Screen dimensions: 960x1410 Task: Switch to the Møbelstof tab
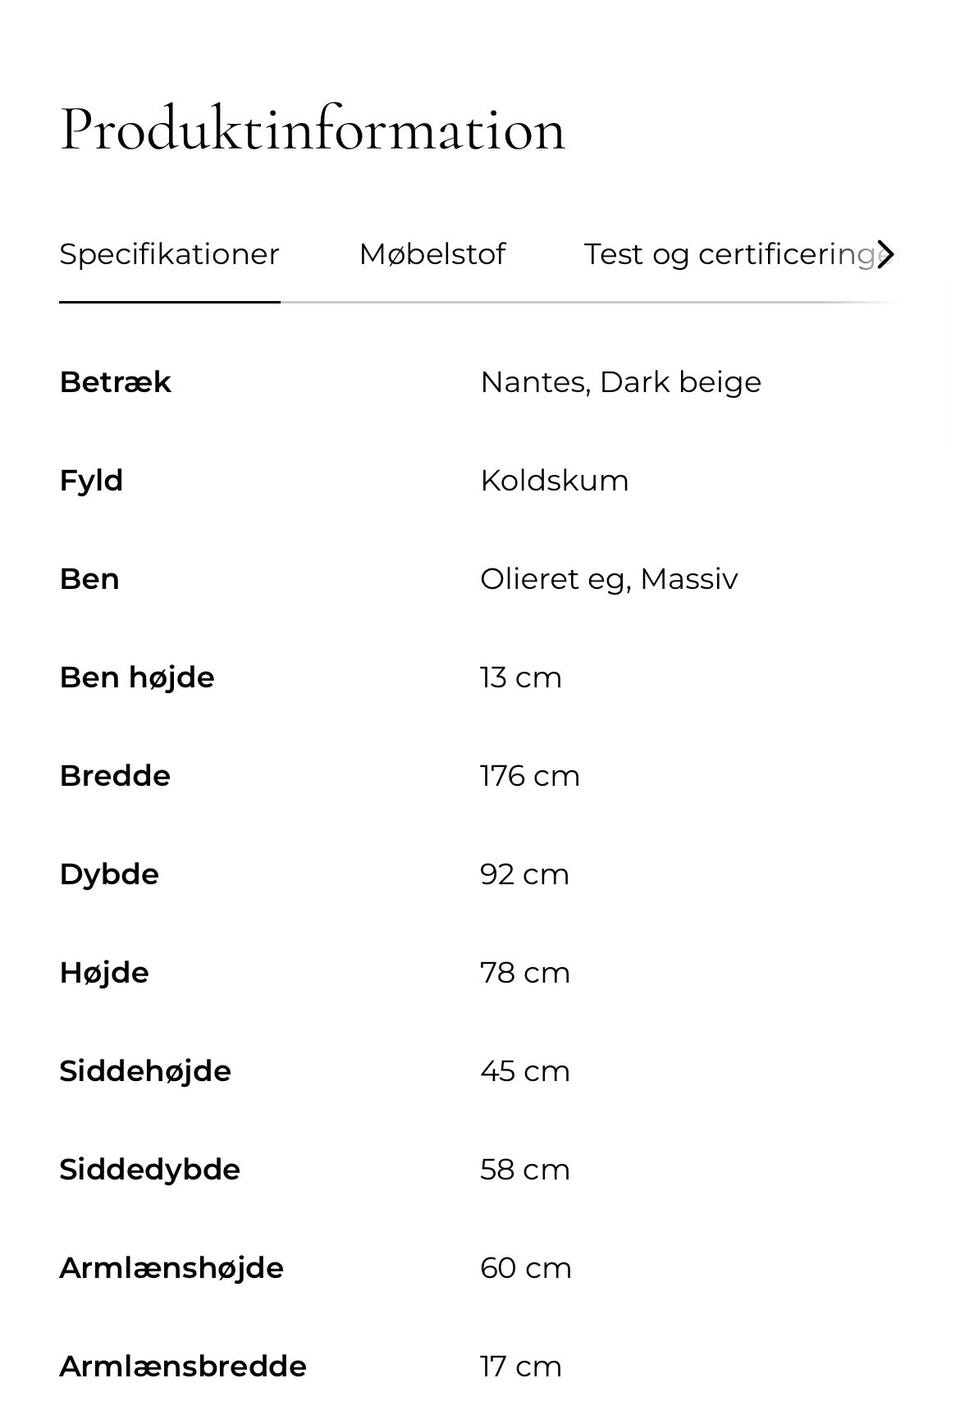432,254
